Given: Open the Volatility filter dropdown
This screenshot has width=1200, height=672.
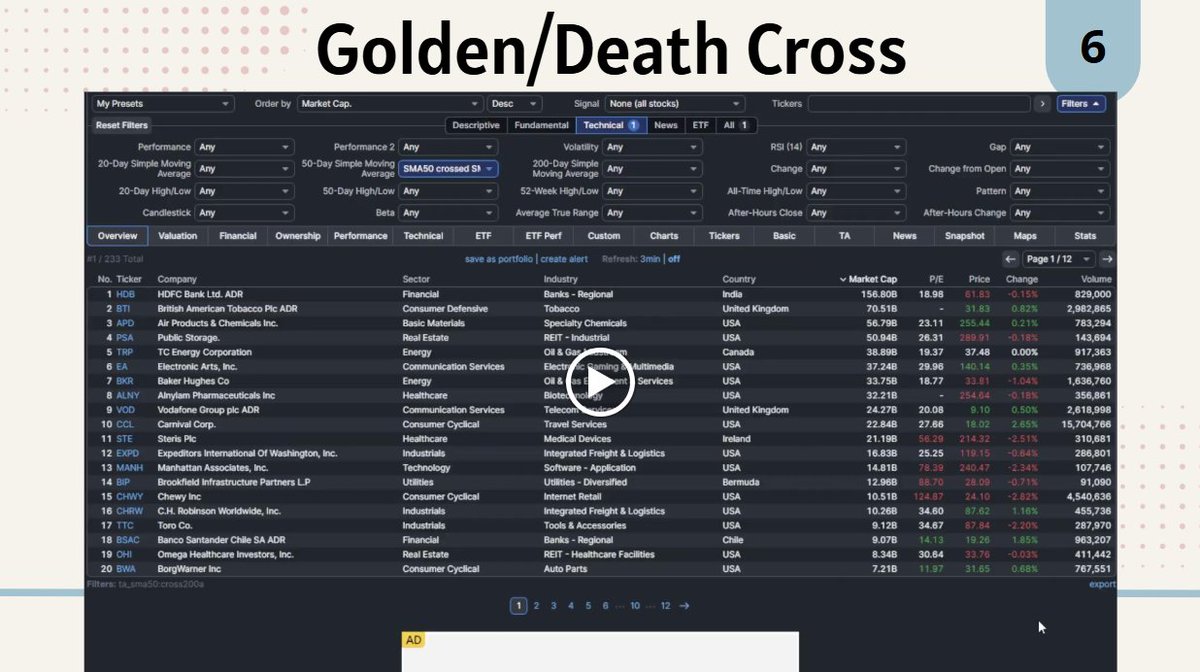Looking at the screenshot, I should [x=652, y=147].
